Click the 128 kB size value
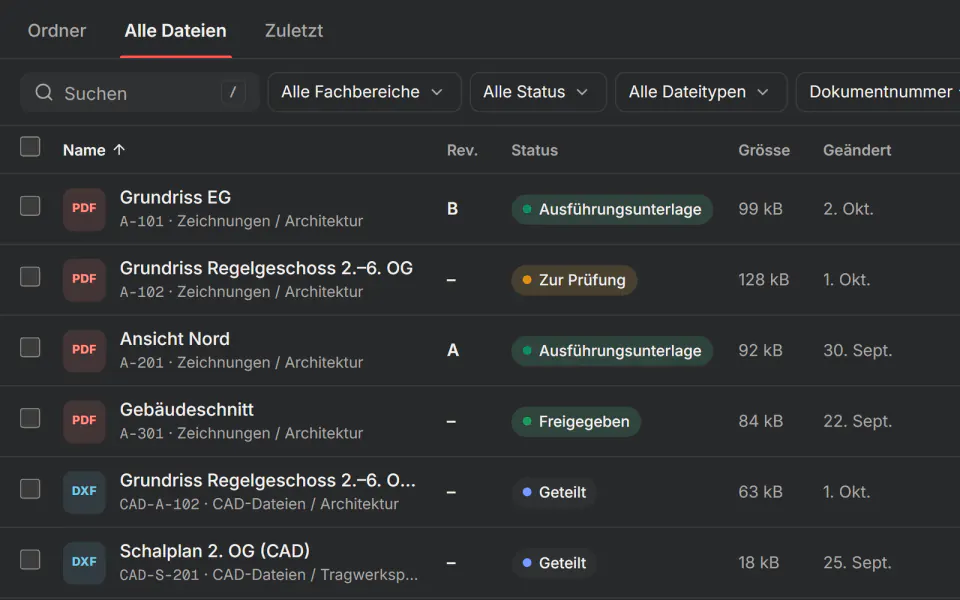 pyautogui.click(x=763, y=280)
